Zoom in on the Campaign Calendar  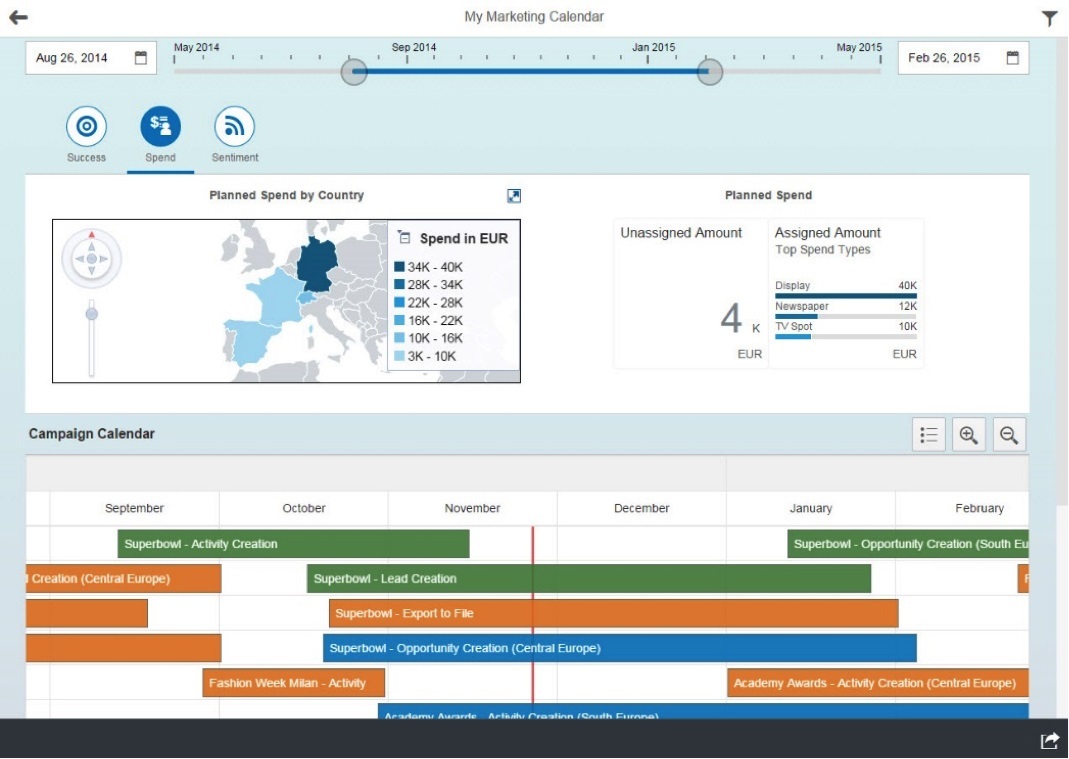pyautogui.click(x=968, y=435)
